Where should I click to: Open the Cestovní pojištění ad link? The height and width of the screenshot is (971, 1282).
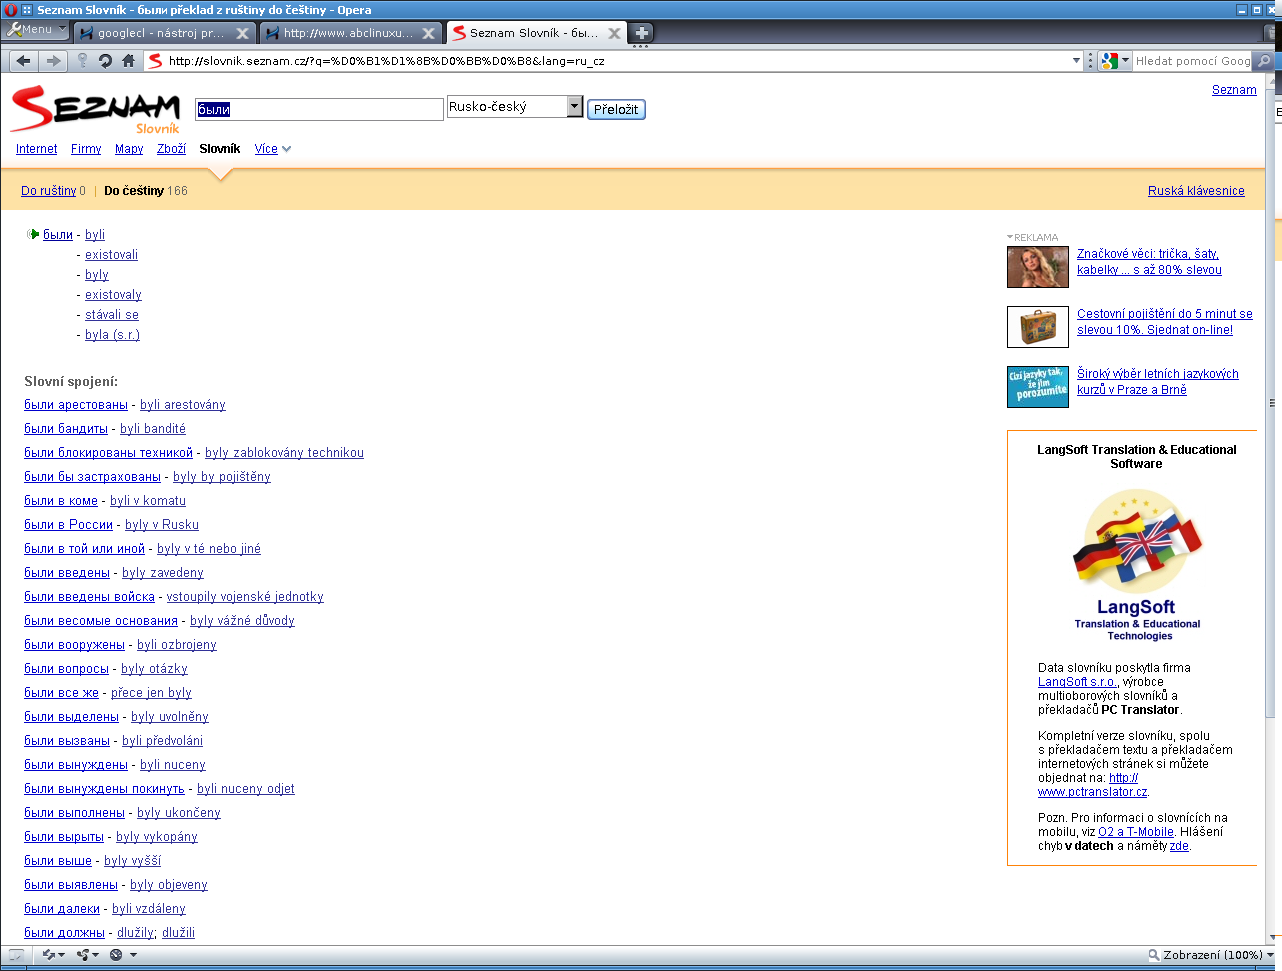point(1164,322)
